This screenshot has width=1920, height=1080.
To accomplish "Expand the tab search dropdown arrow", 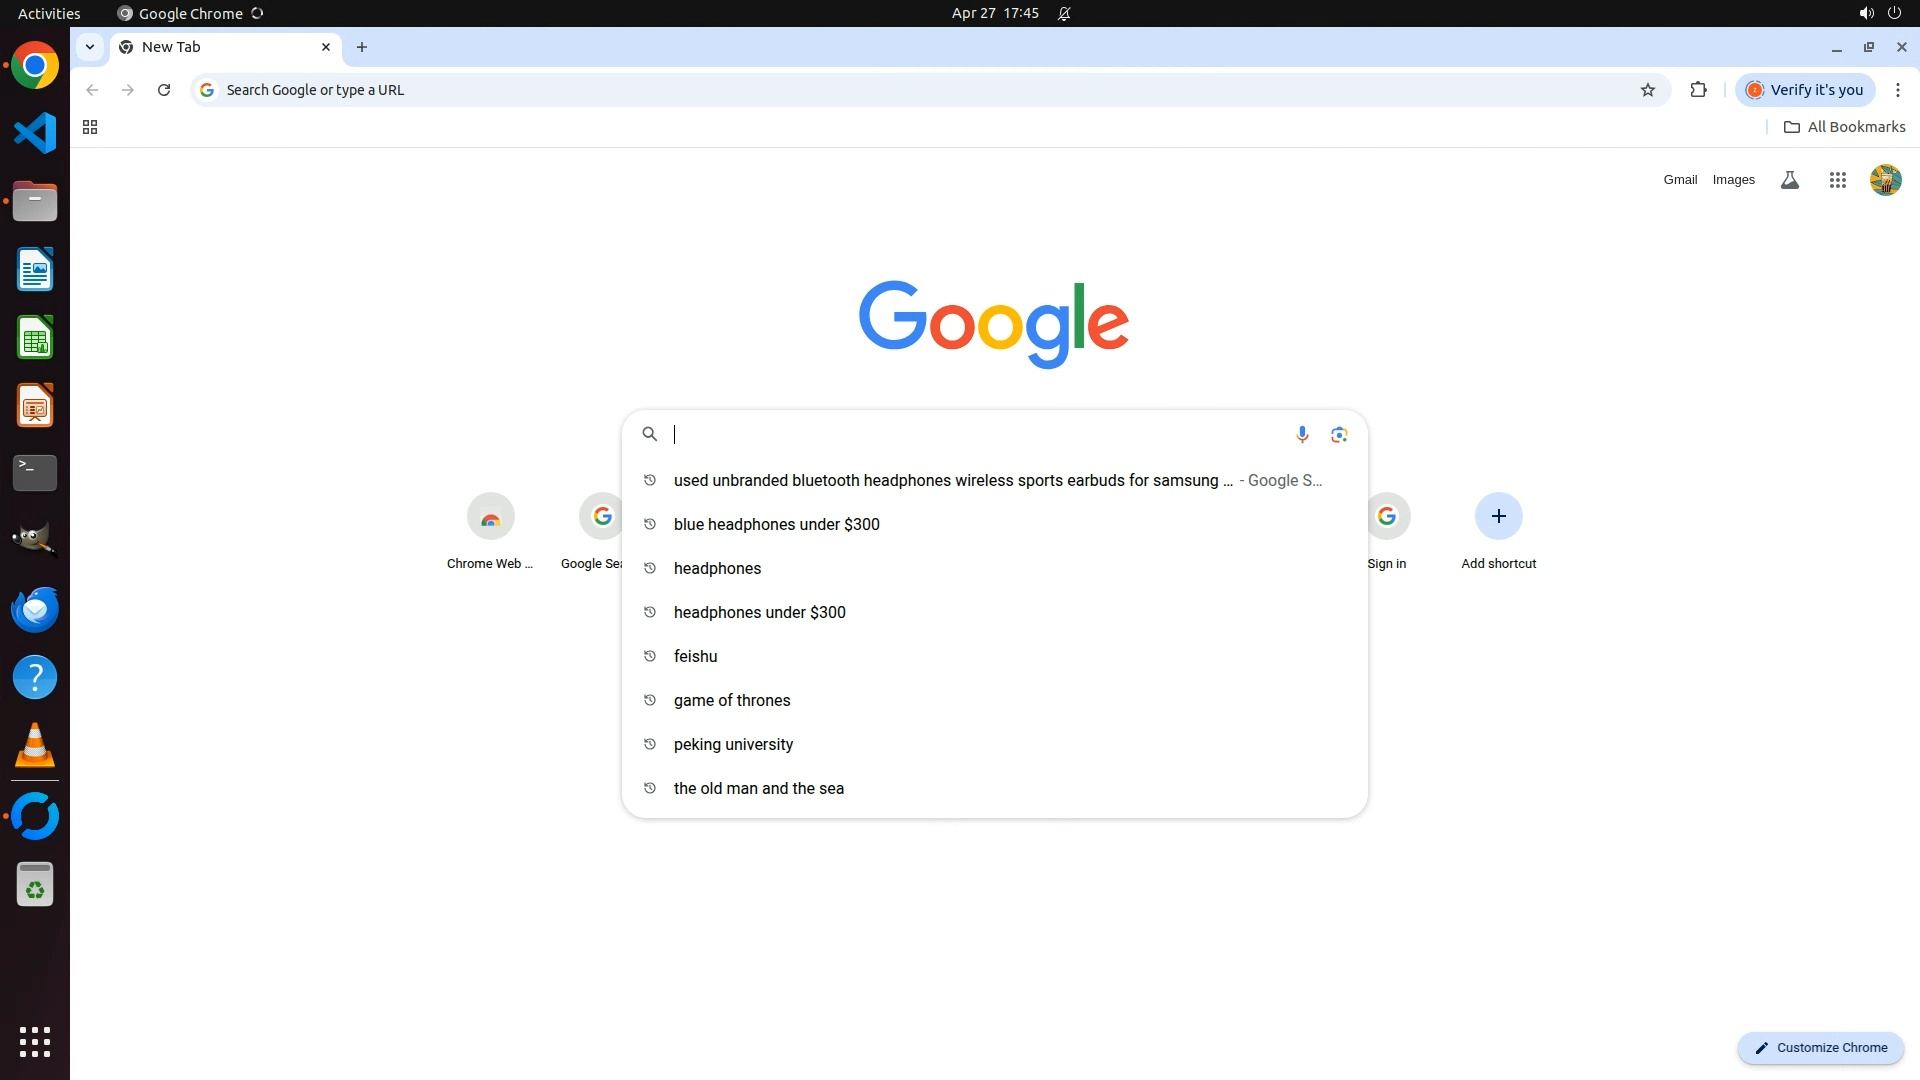I will pyautogui.click(x=90, y=47).
